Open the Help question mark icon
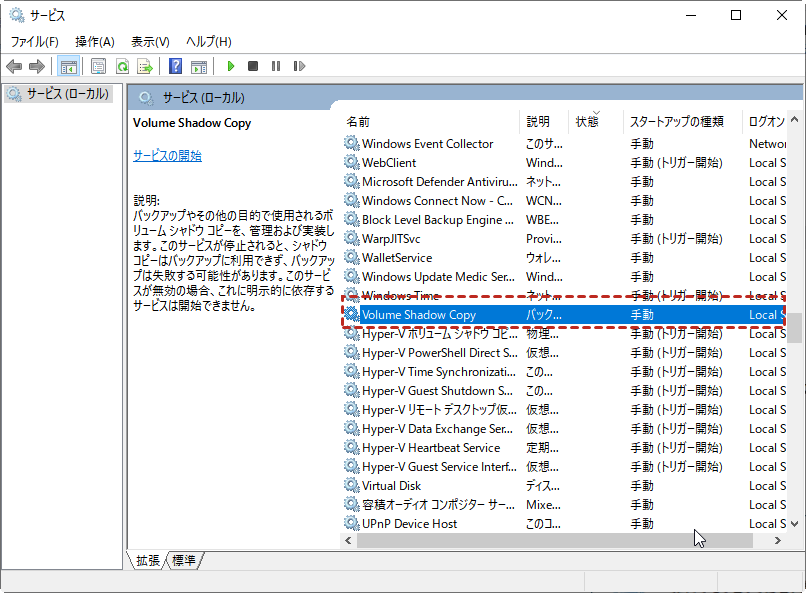The width and height of the screenshot is (806, 593). pos(175,66)
